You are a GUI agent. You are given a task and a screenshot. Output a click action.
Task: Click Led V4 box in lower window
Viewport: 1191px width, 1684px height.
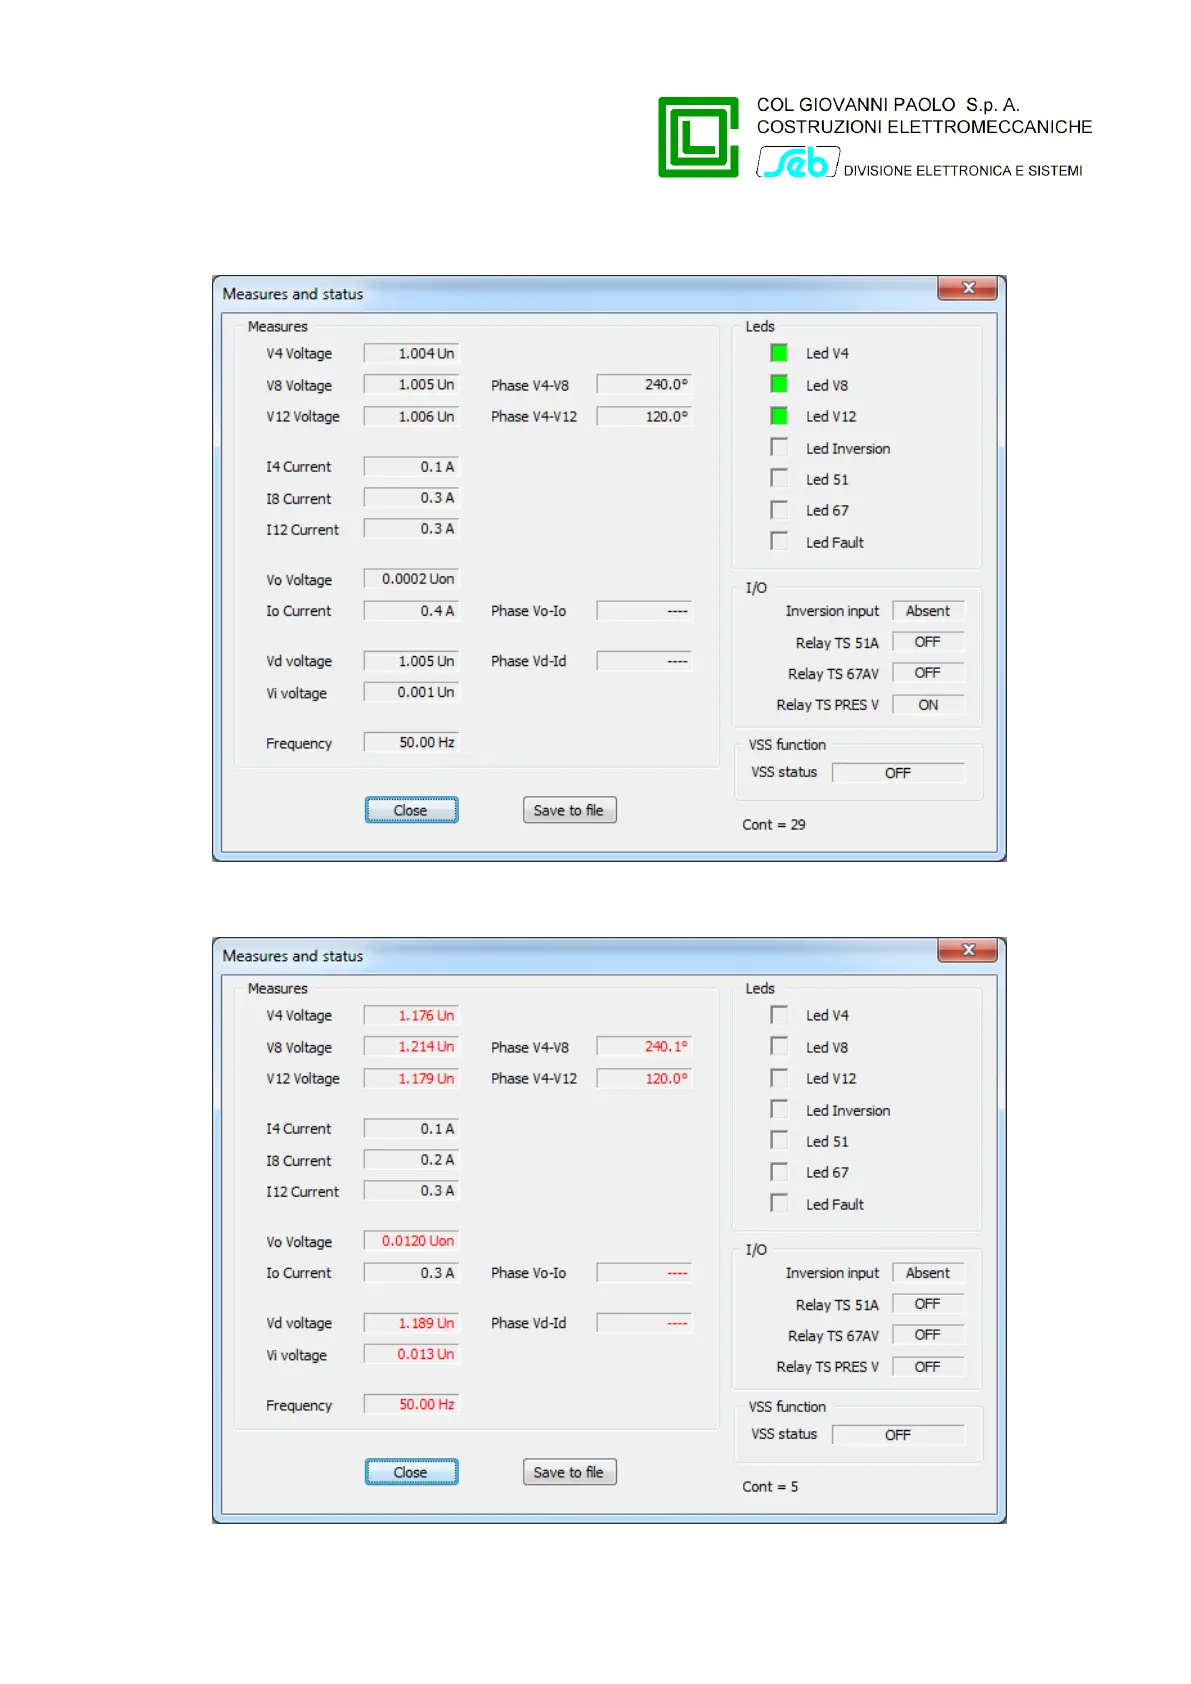pos(779,1015)
